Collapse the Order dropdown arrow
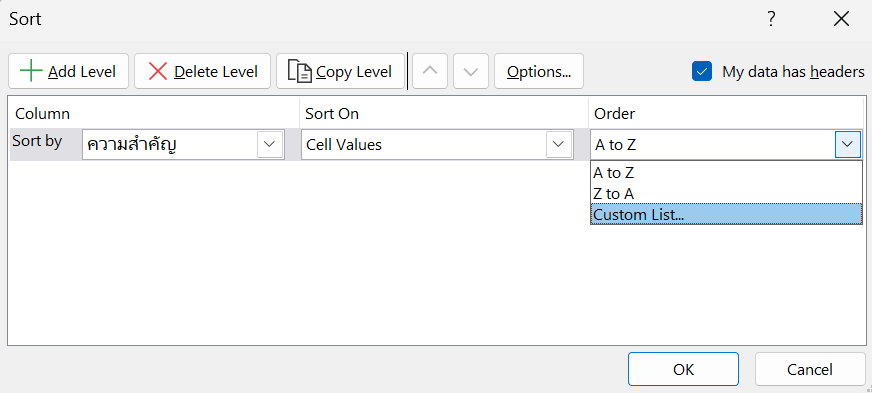This screenshot has width=872, height=393. 848,145
